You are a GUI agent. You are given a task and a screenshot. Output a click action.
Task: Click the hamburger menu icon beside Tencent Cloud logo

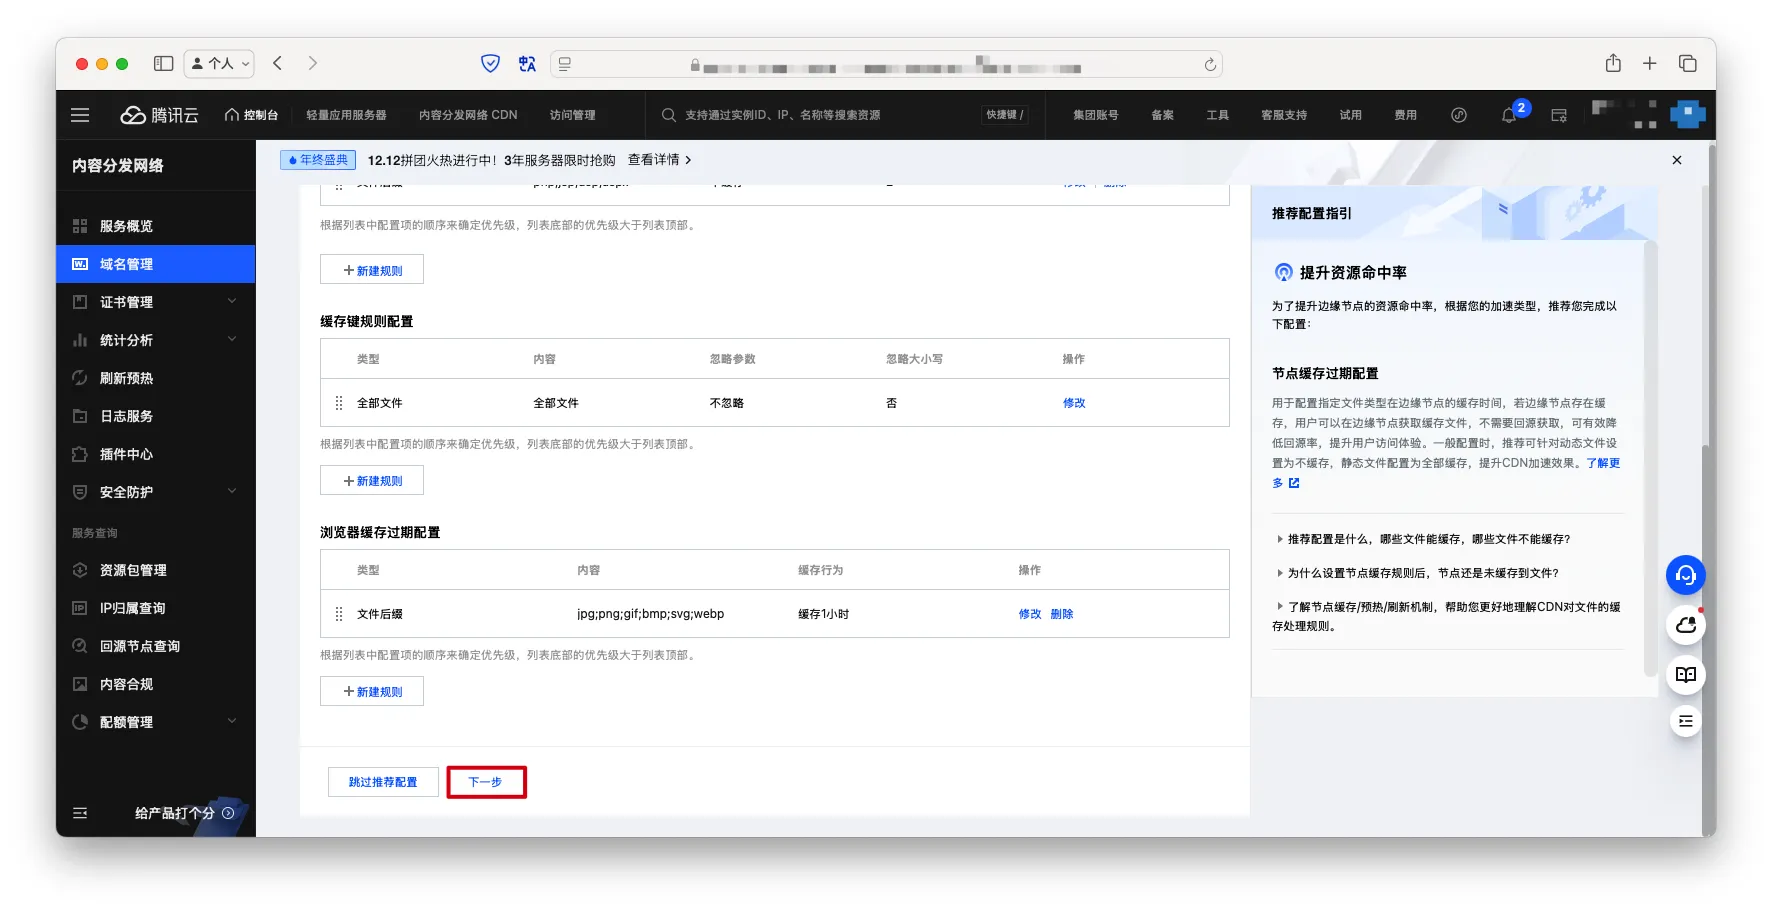pos(80,115)
